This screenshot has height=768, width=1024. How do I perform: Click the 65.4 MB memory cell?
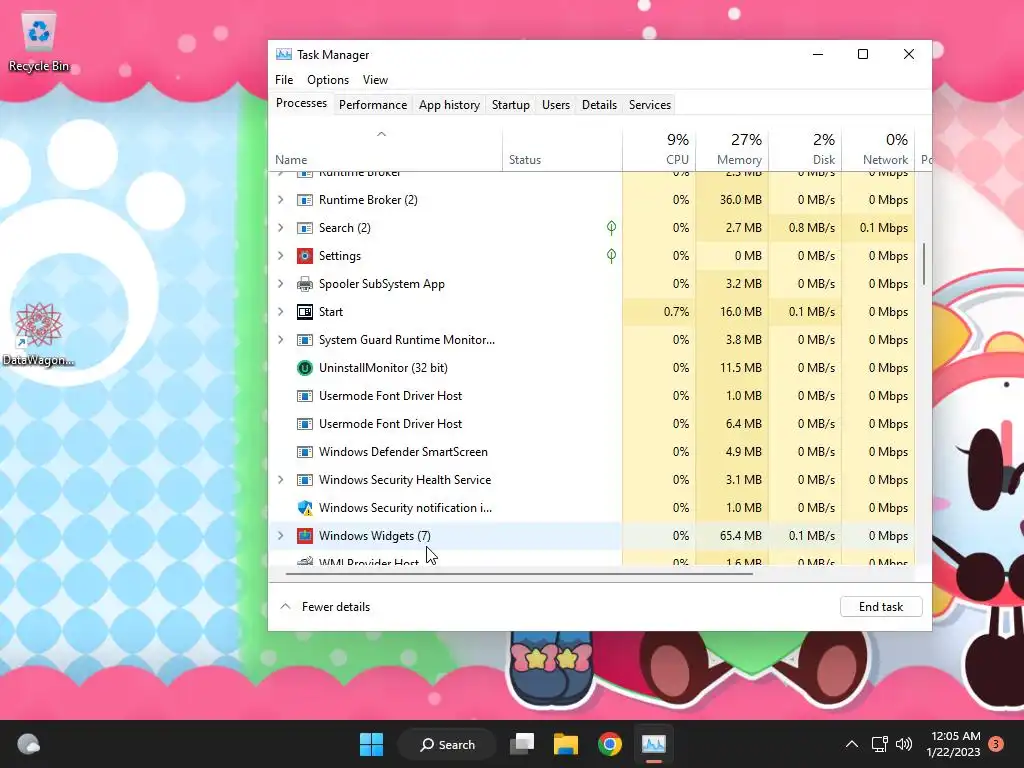(732, 536)
